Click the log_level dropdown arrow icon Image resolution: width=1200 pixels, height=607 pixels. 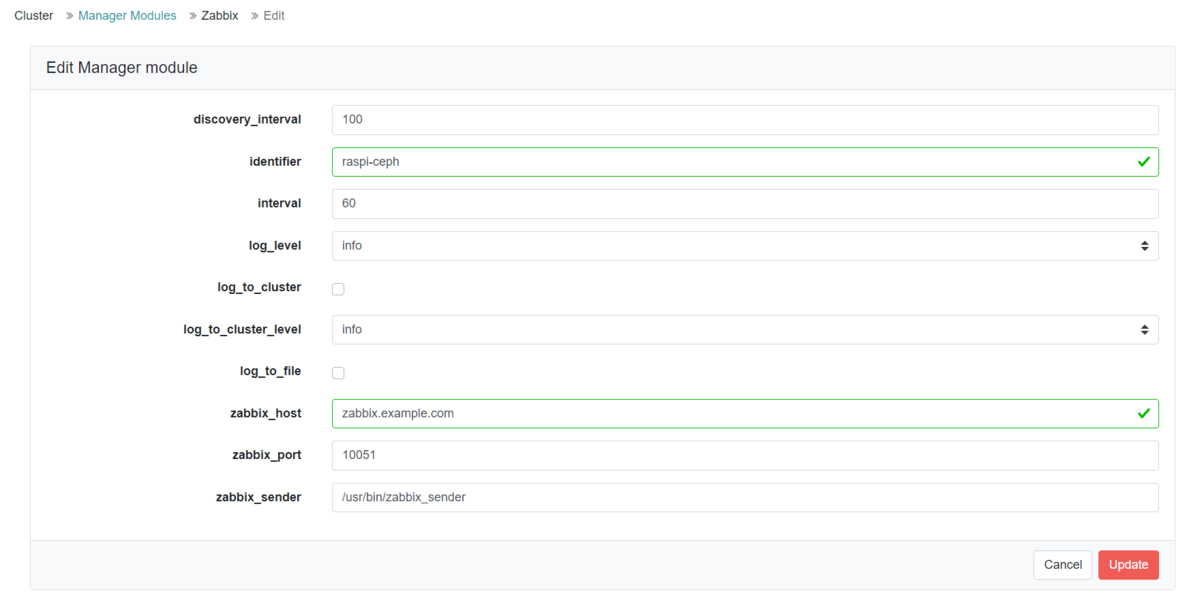point(1144,246)
